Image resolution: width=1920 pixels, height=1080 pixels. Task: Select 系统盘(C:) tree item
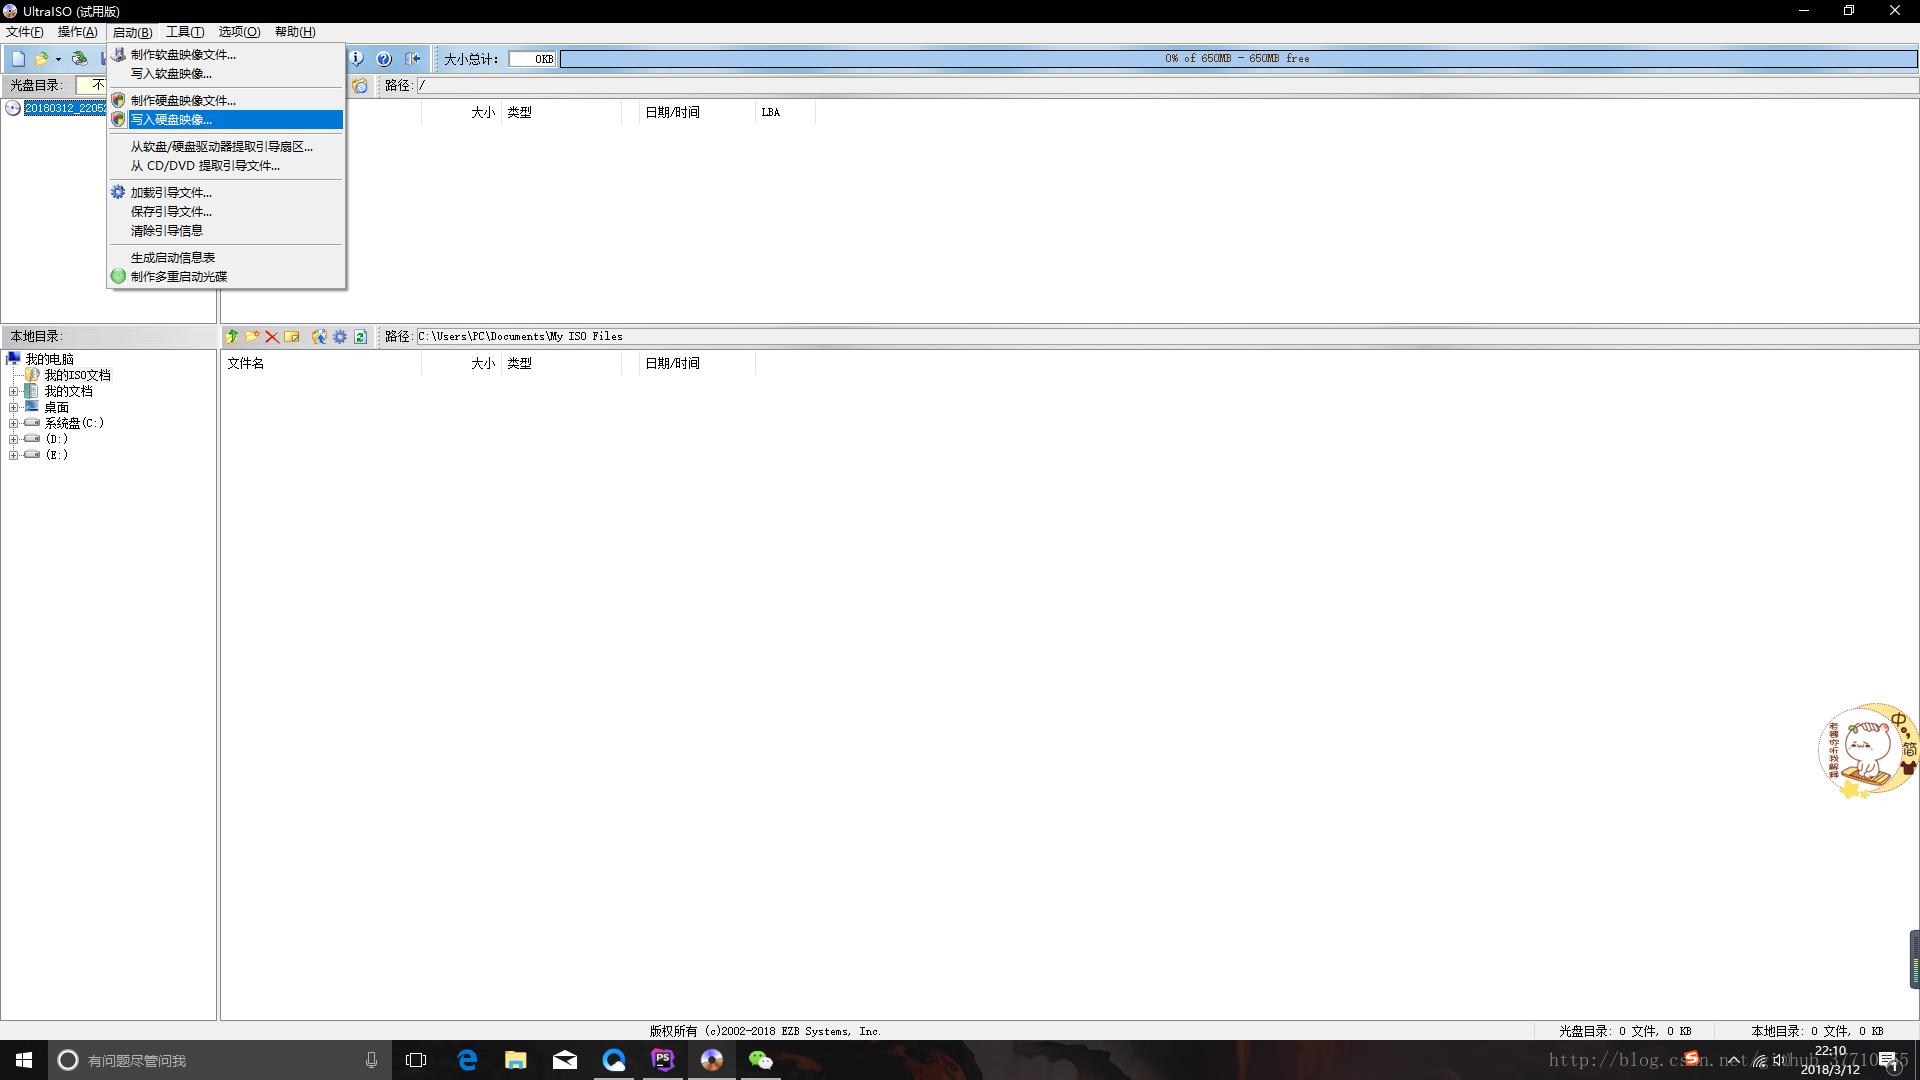(74, 424)
